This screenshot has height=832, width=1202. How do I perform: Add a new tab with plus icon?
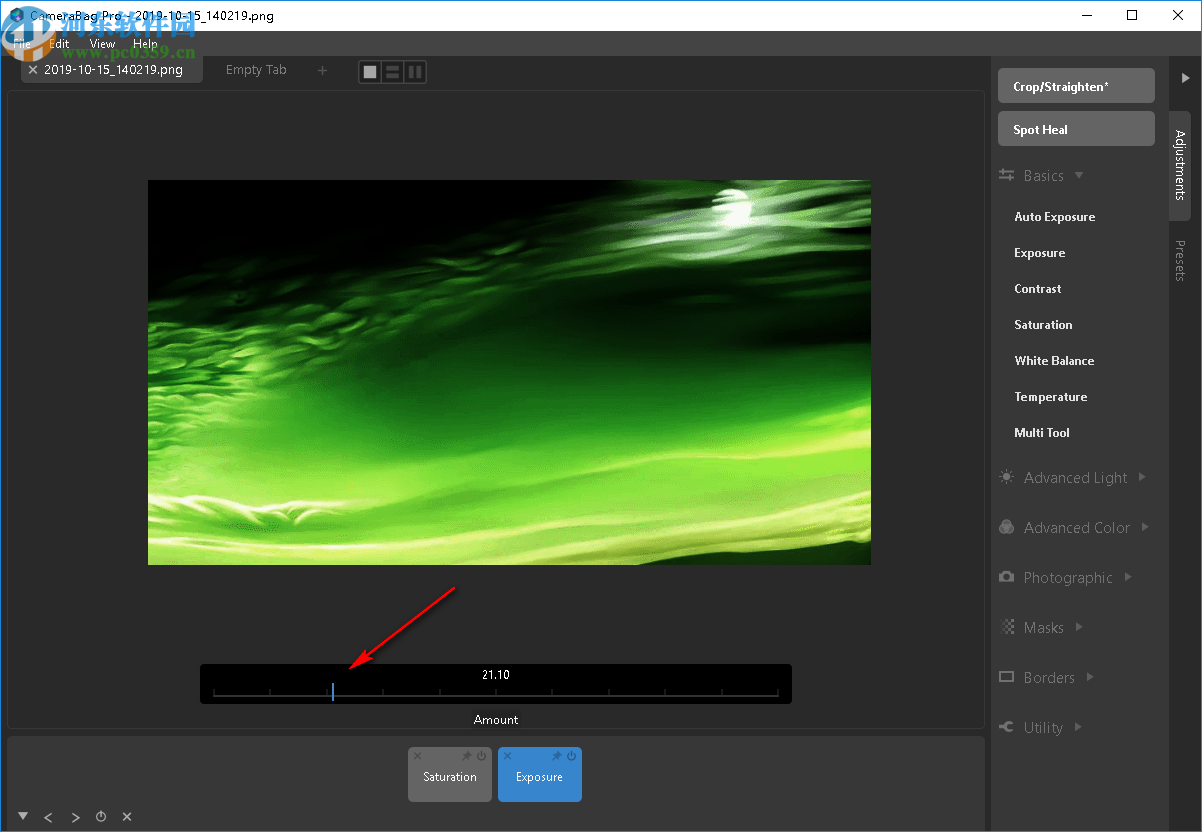(x=322, y=70)
